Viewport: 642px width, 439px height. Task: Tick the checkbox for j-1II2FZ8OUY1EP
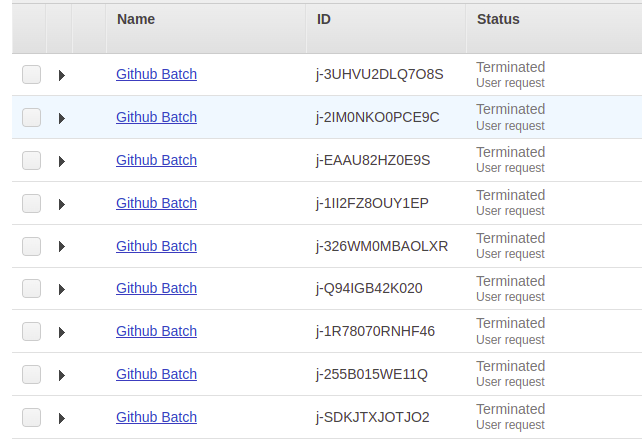tap(32, 204)
